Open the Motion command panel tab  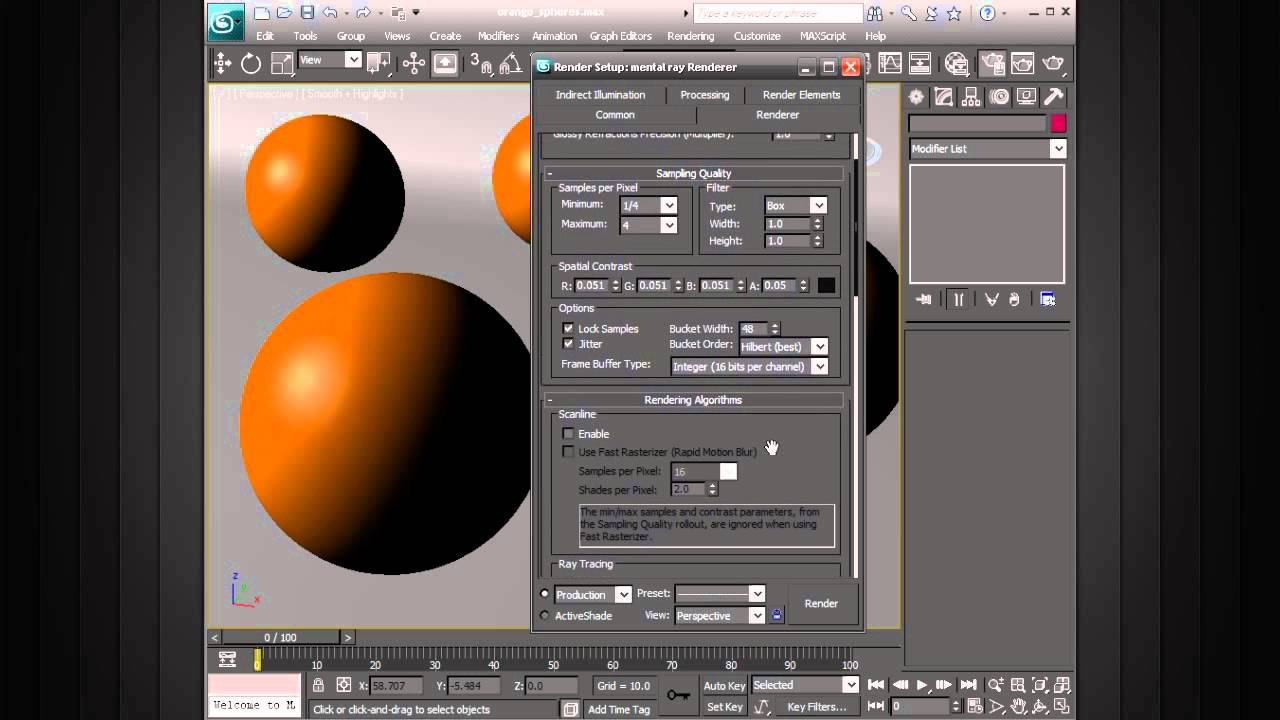click(x=999, y=97)
